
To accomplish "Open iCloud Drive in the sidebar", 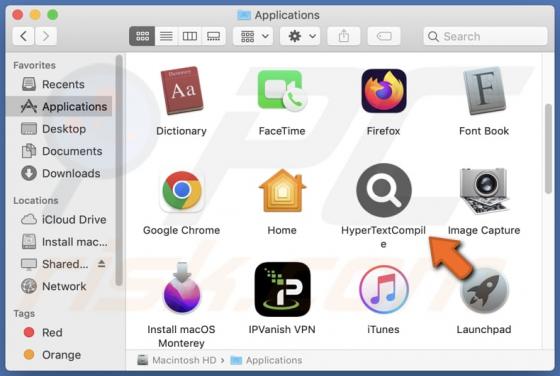I will point(60,219).
